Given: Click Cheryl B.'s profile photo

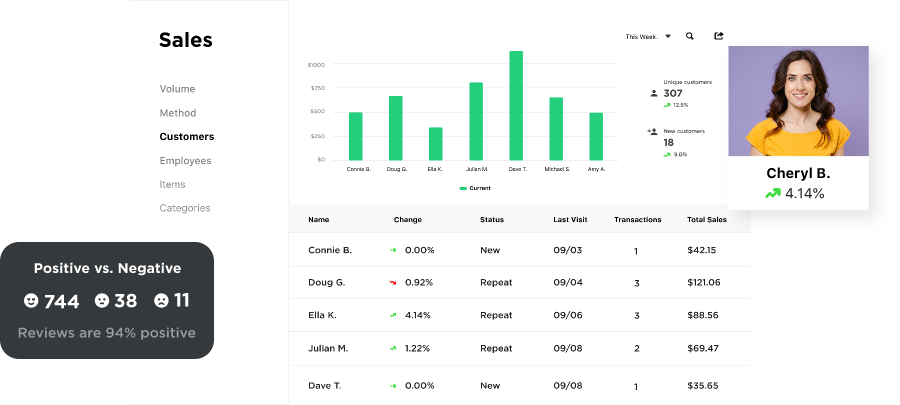Looking at the screenshot, I should 798,100.
